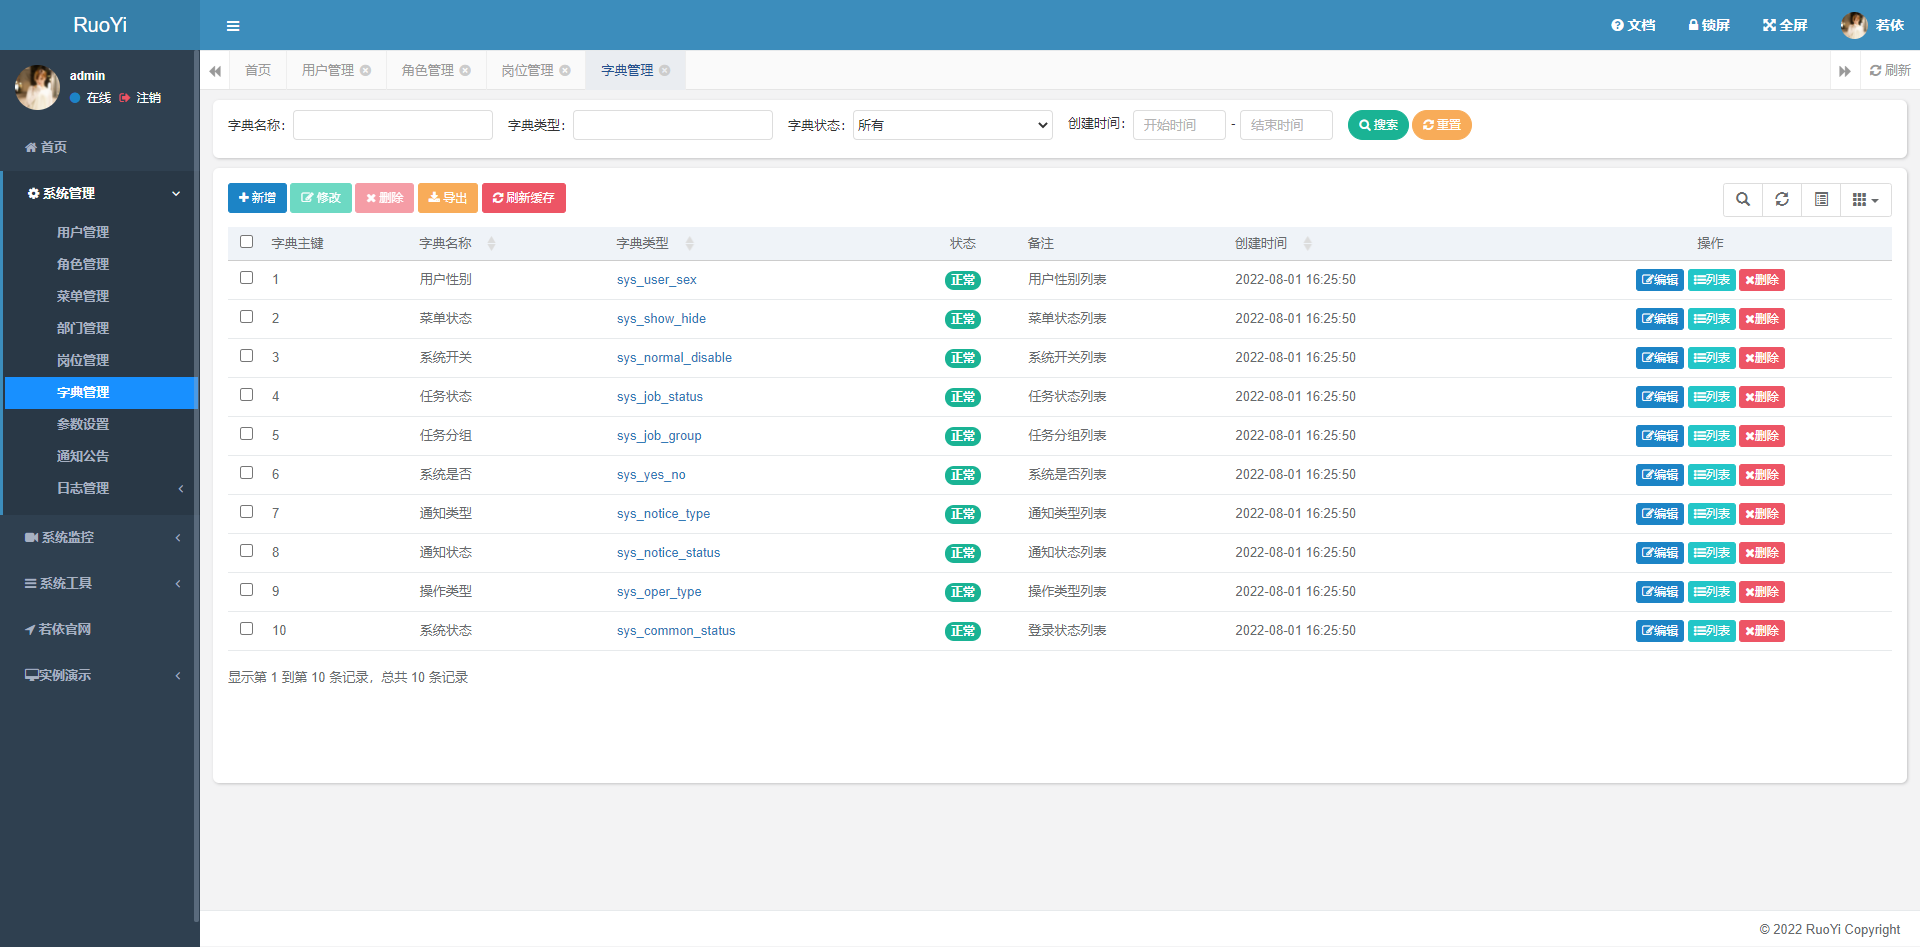Click the 字典名称 input field
This screenshot has width=1920, height=947.
pos(392,125)
